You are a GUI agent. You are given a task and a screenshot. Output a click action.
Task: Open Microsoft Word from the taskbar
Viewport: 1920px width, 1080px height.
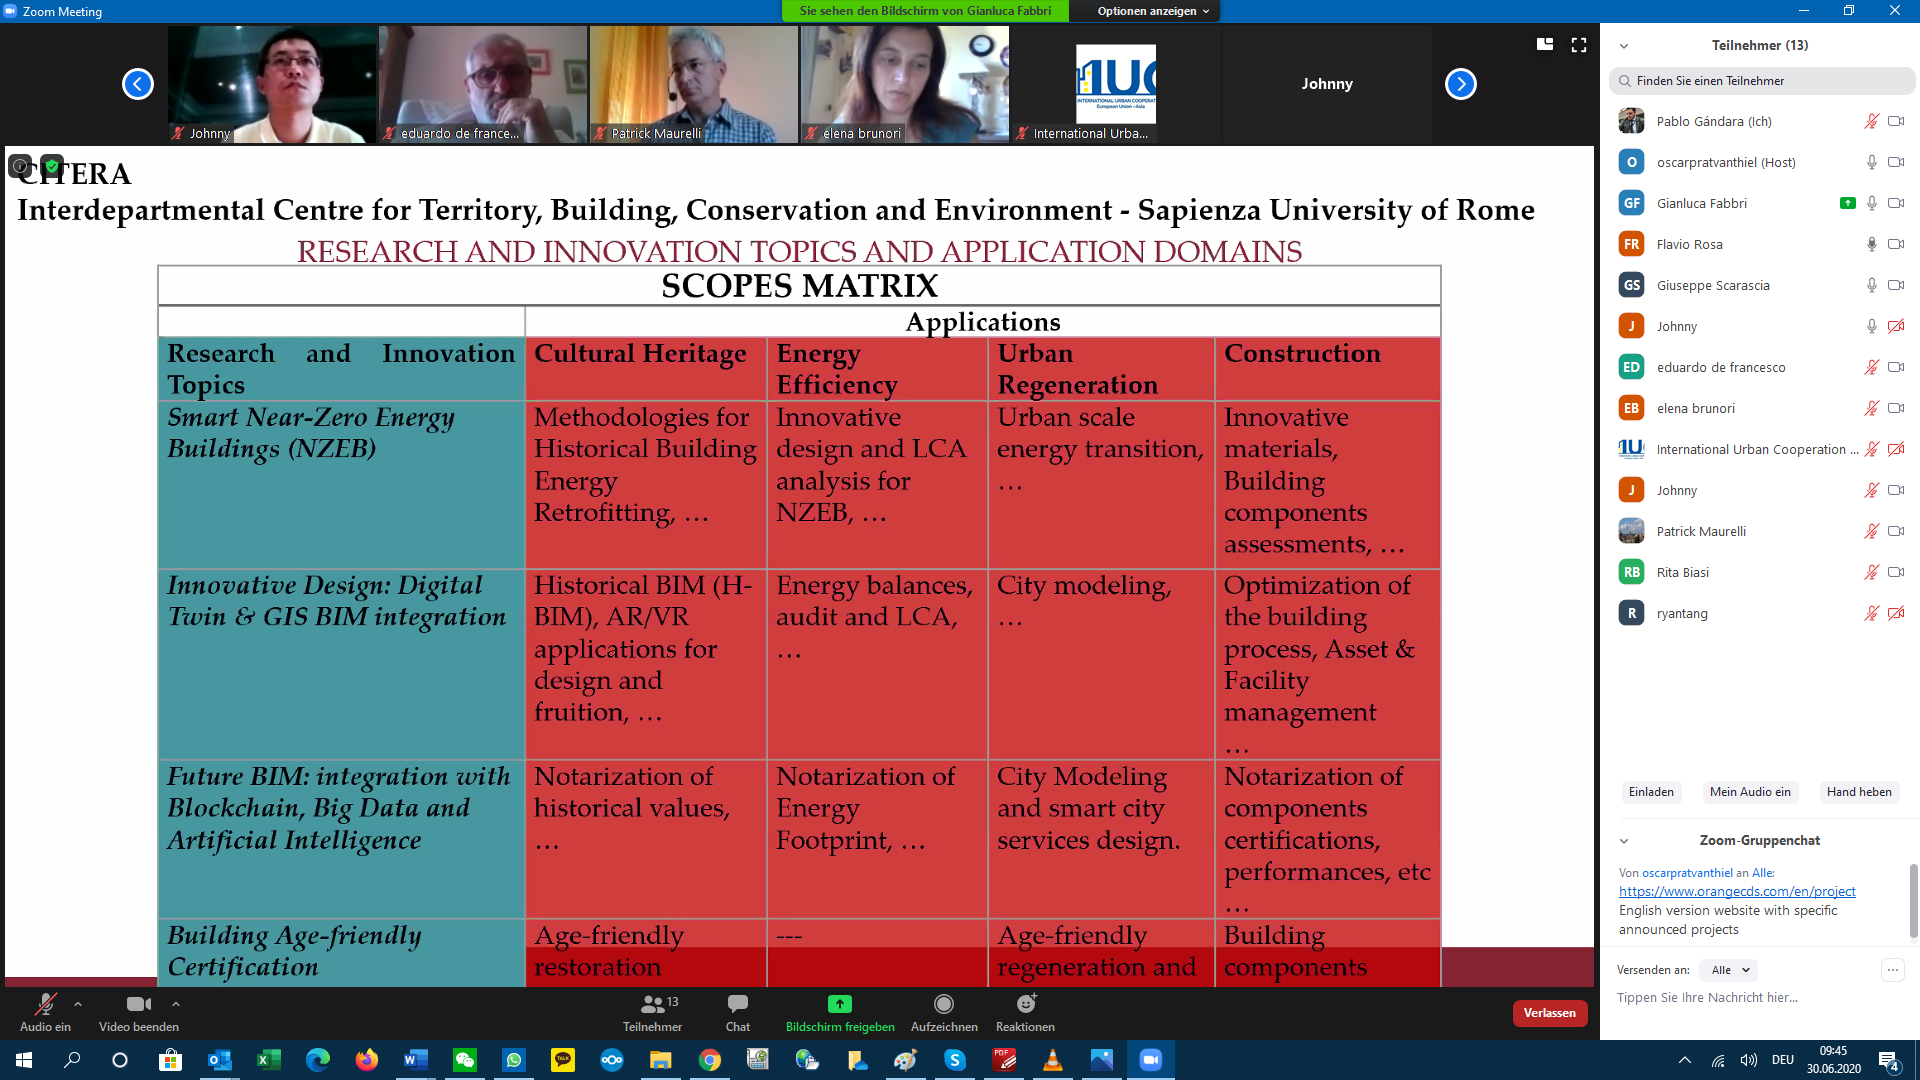[x=416, y=1060]
